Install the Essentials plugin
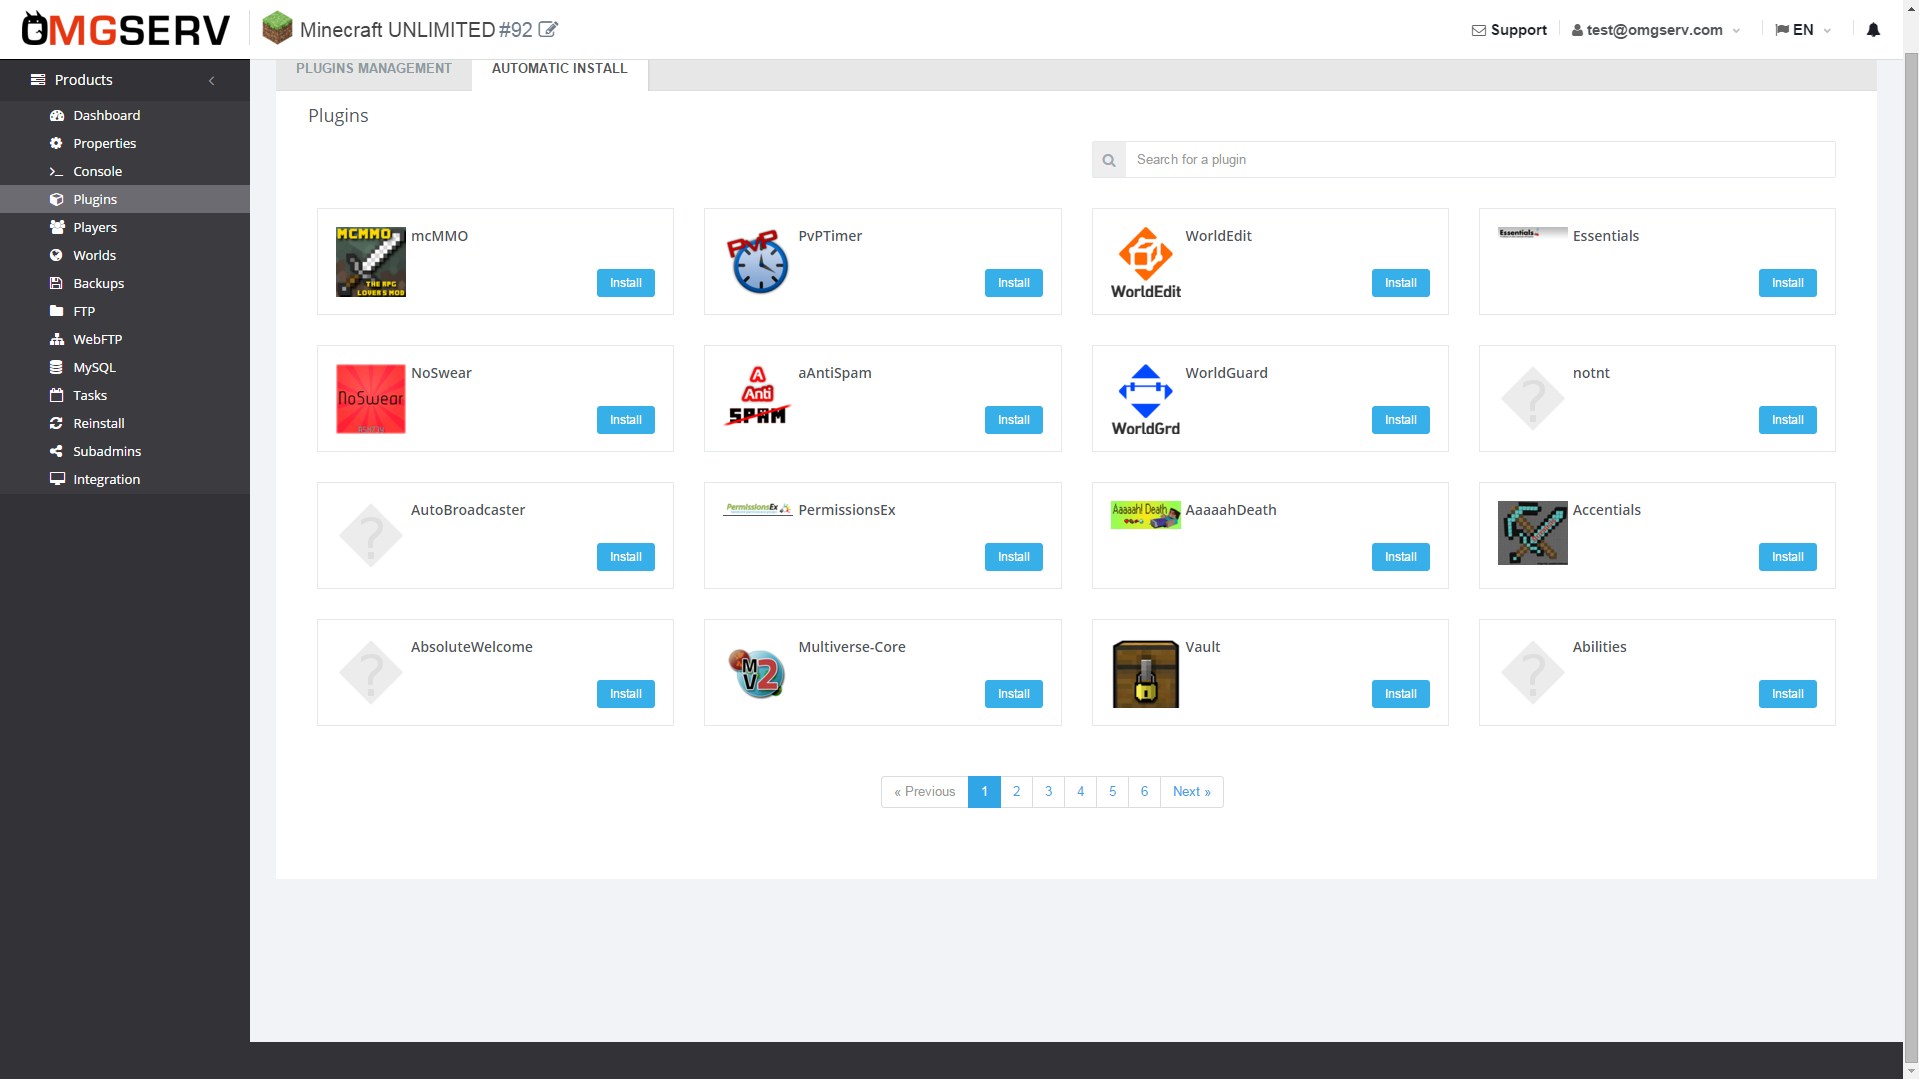The width and height of the screenshot is (1919, 1079). (1787, 283)
